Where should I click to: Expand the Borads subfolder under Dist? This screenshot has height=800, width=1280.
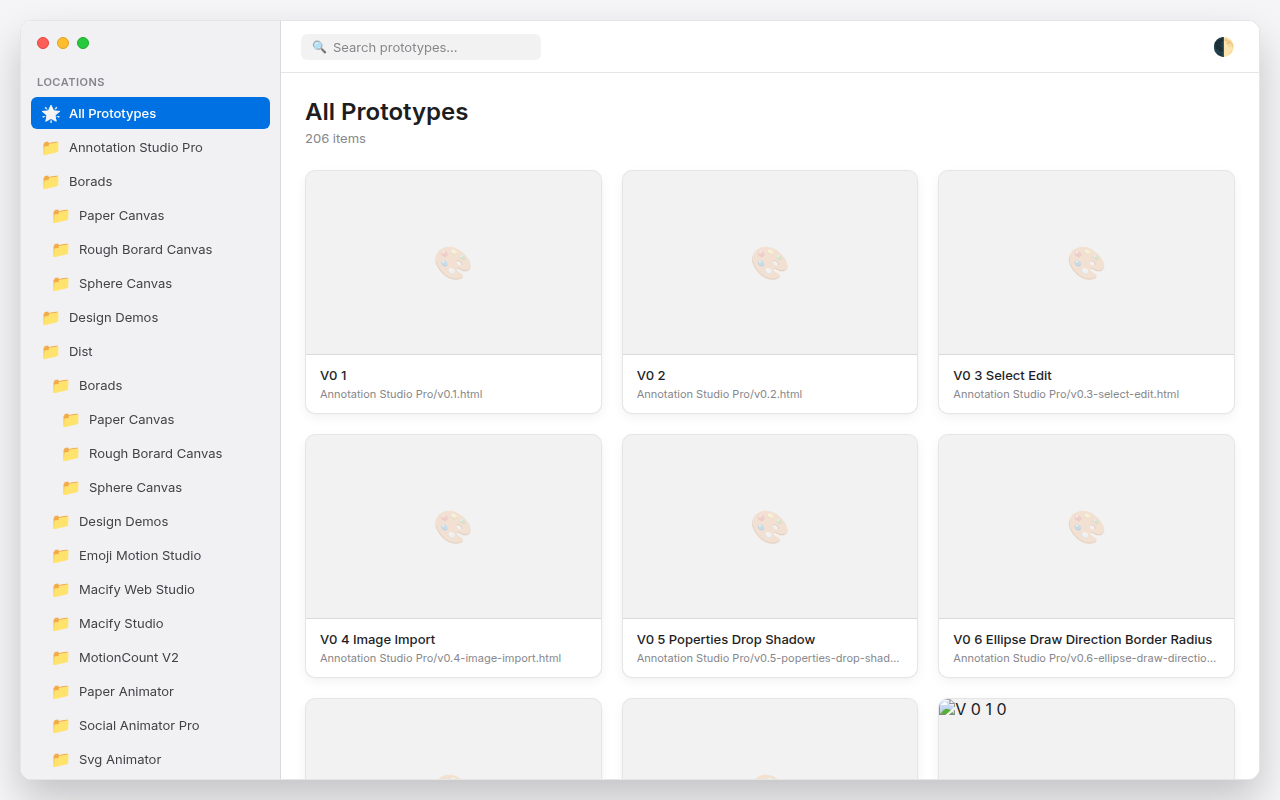click(x=100, y=386)
